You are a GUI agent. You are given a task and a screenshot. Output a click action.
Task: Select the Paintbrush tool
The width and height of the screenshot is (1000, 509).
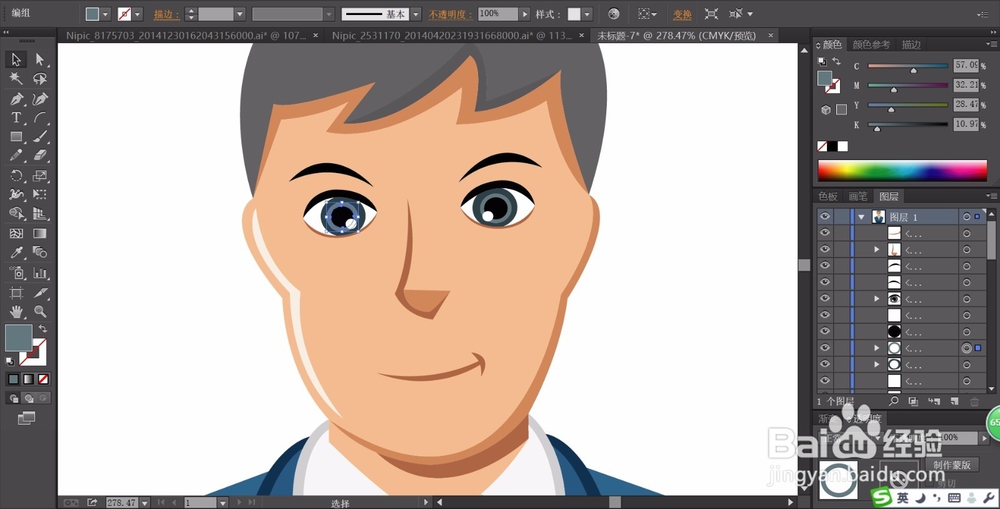[x=40, y=136]
